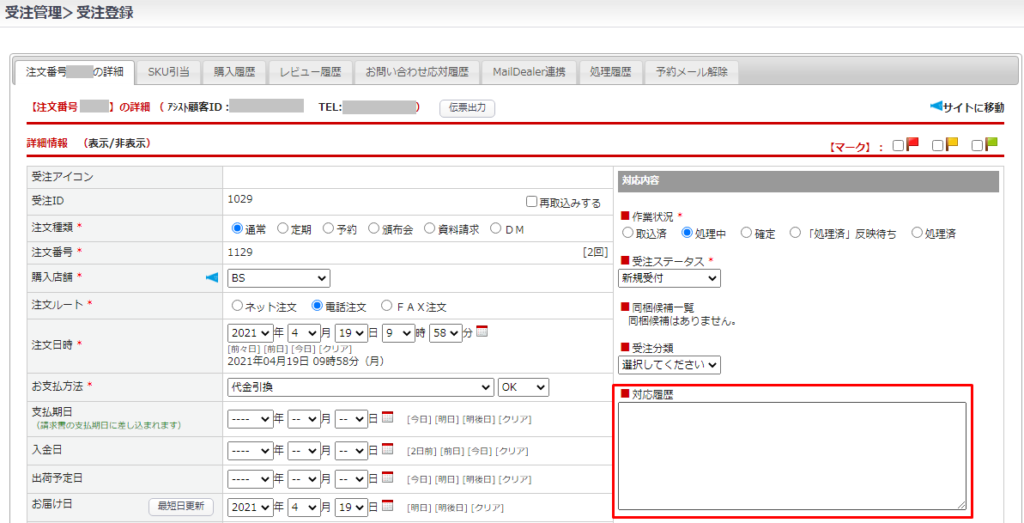Click blue arrow icon next to サイトに移動

[x=935, y=106]
